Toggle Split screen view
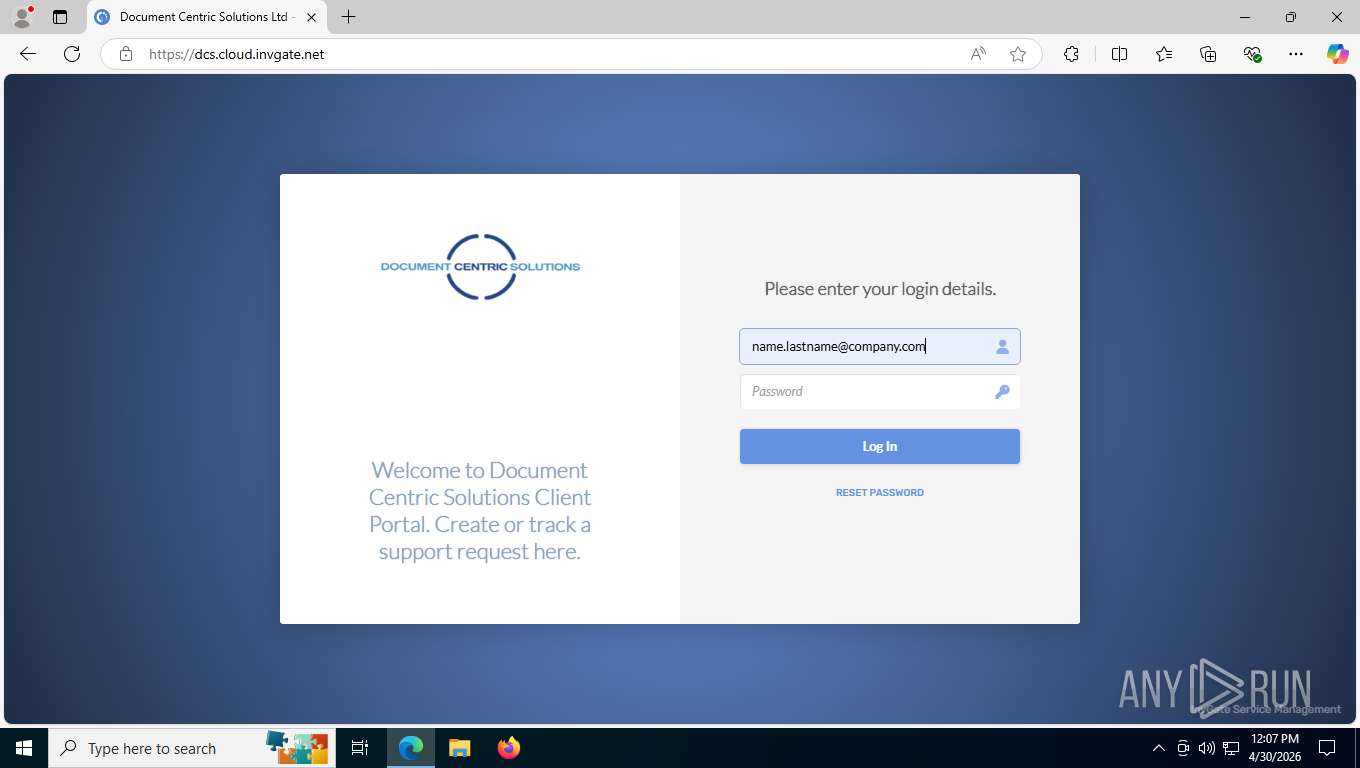The image size is (1360, 768). point(1119,54)
